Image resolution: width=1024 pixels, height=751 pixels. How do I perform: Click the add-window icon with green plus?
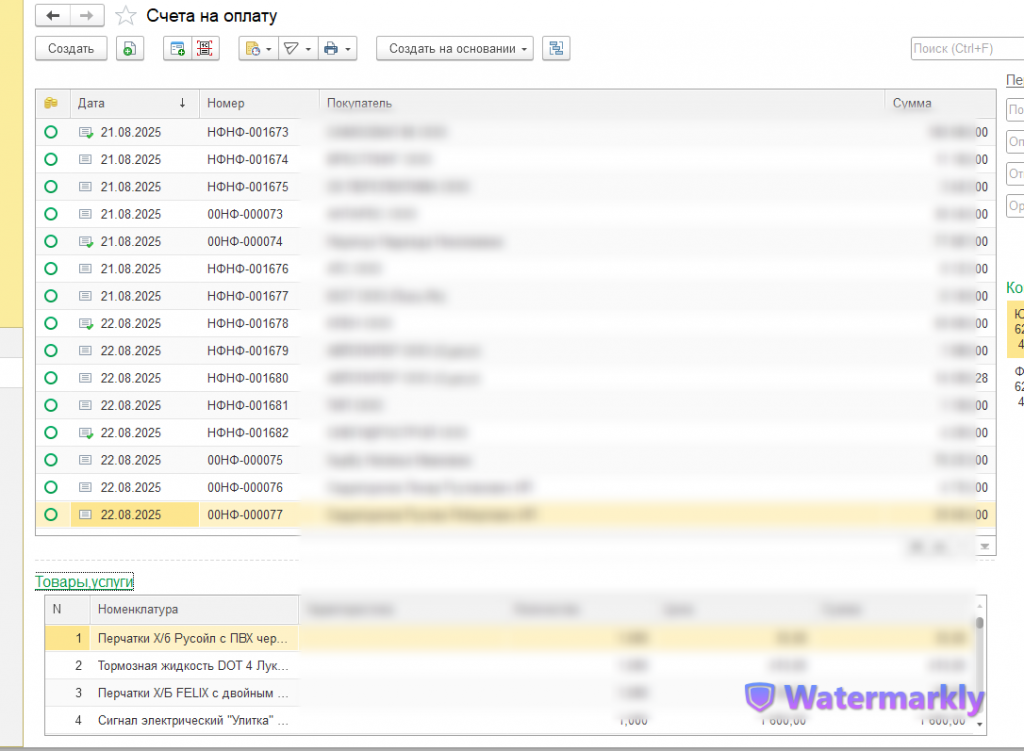pos(177,49)
